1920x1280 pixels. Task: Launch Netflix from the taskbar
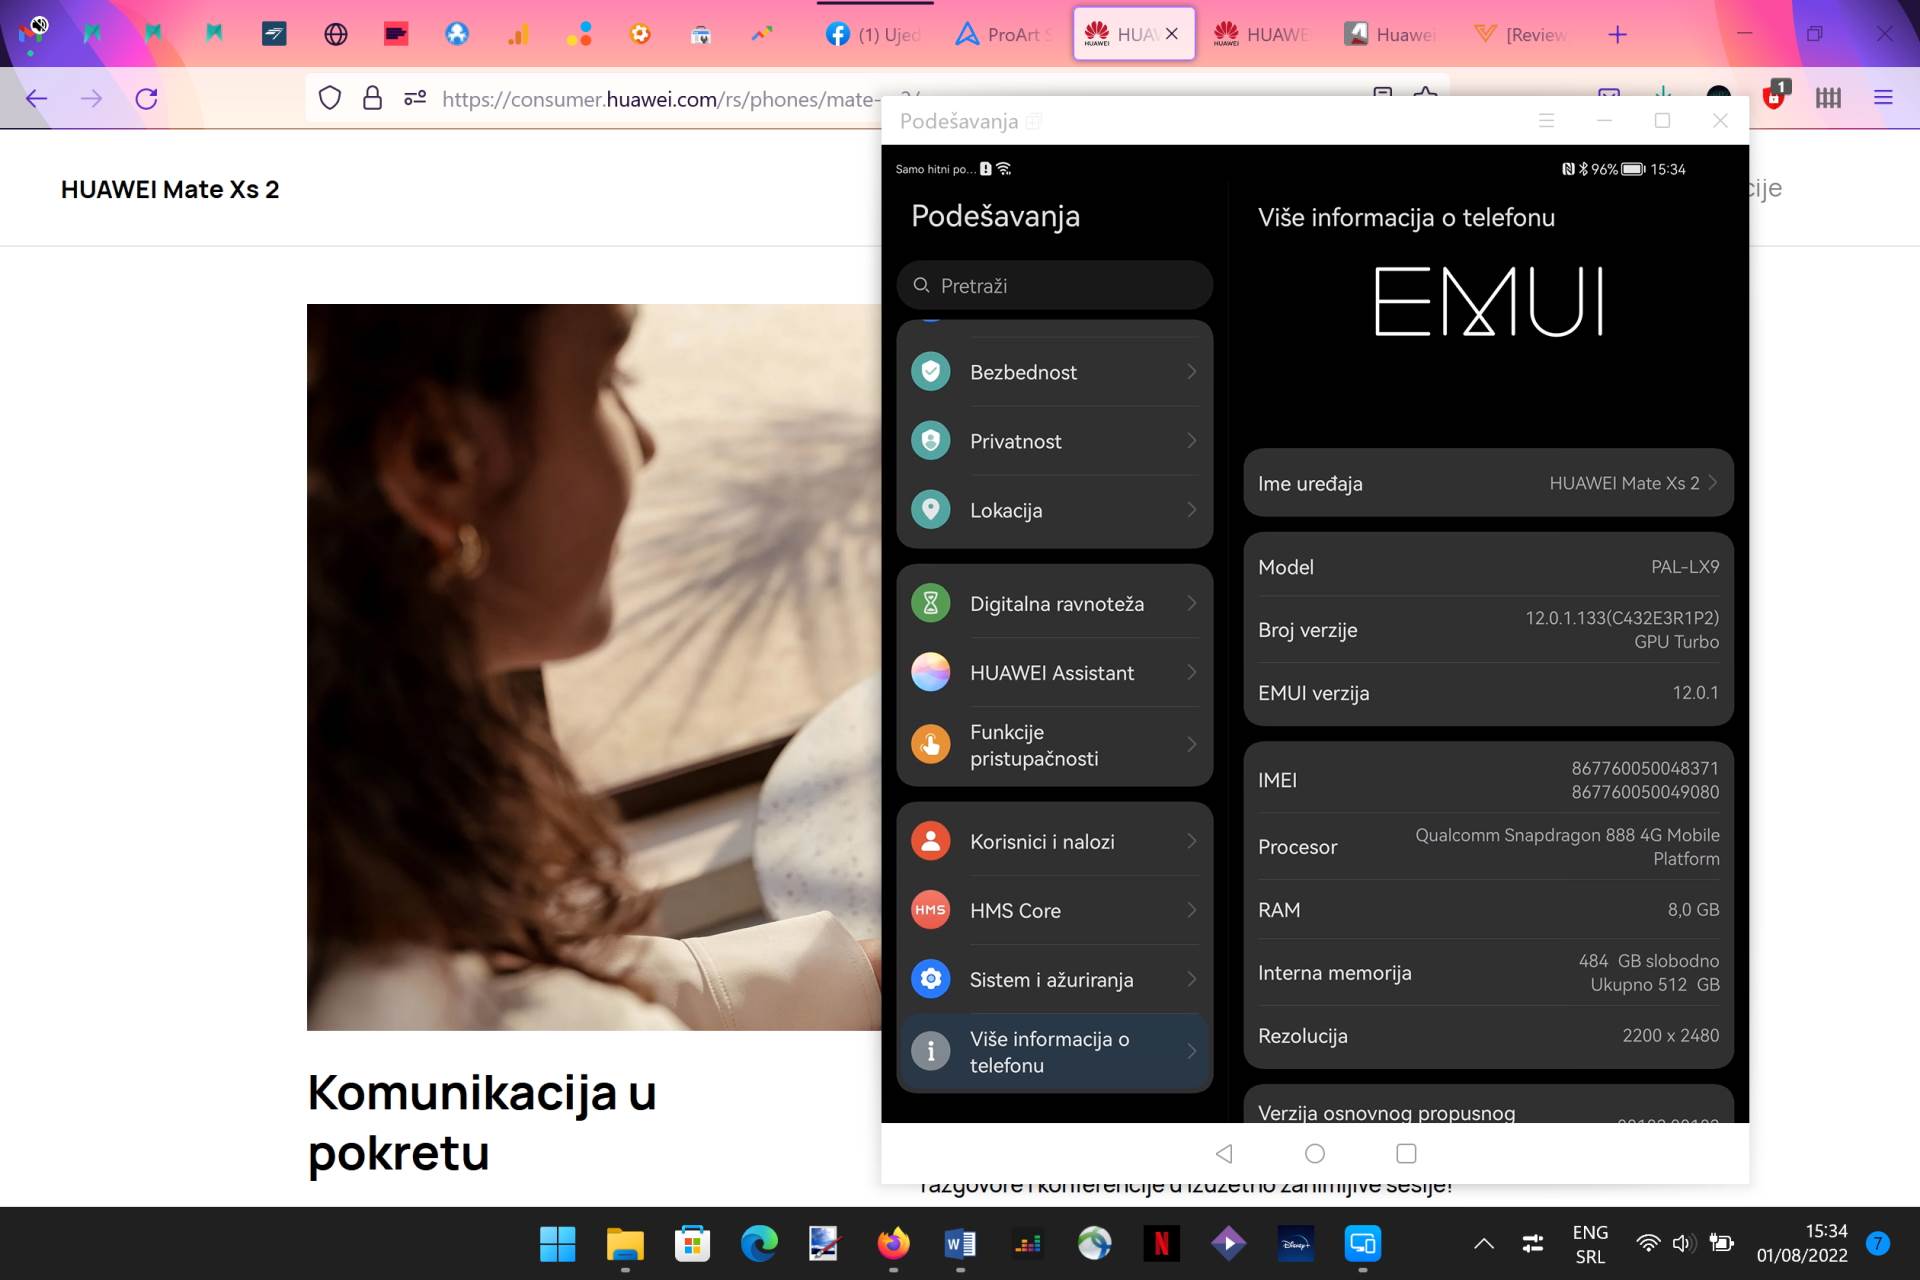1162,1244
